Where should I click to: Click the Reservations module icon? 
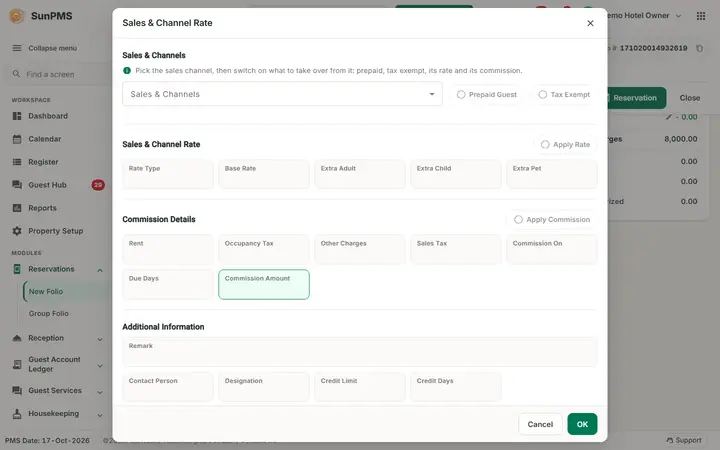pyautogui.click(x=17, y=269)
